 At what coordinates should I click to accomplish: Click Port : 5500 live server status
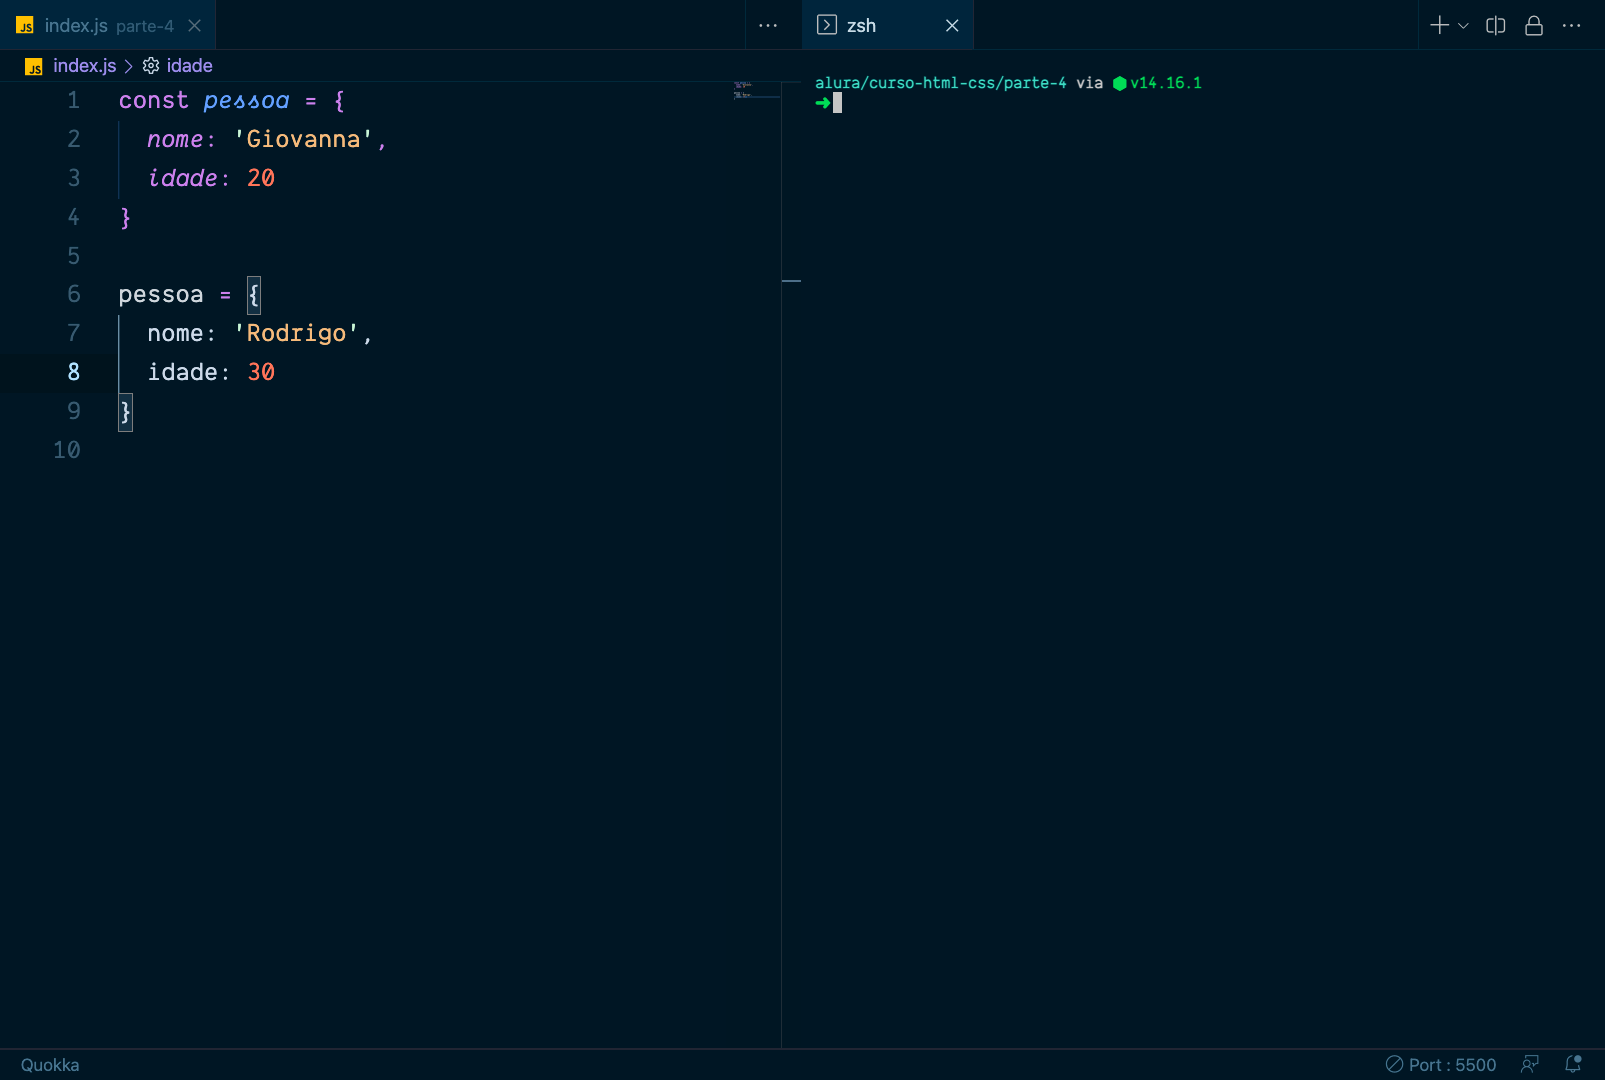click(x=1441, y=1065)
